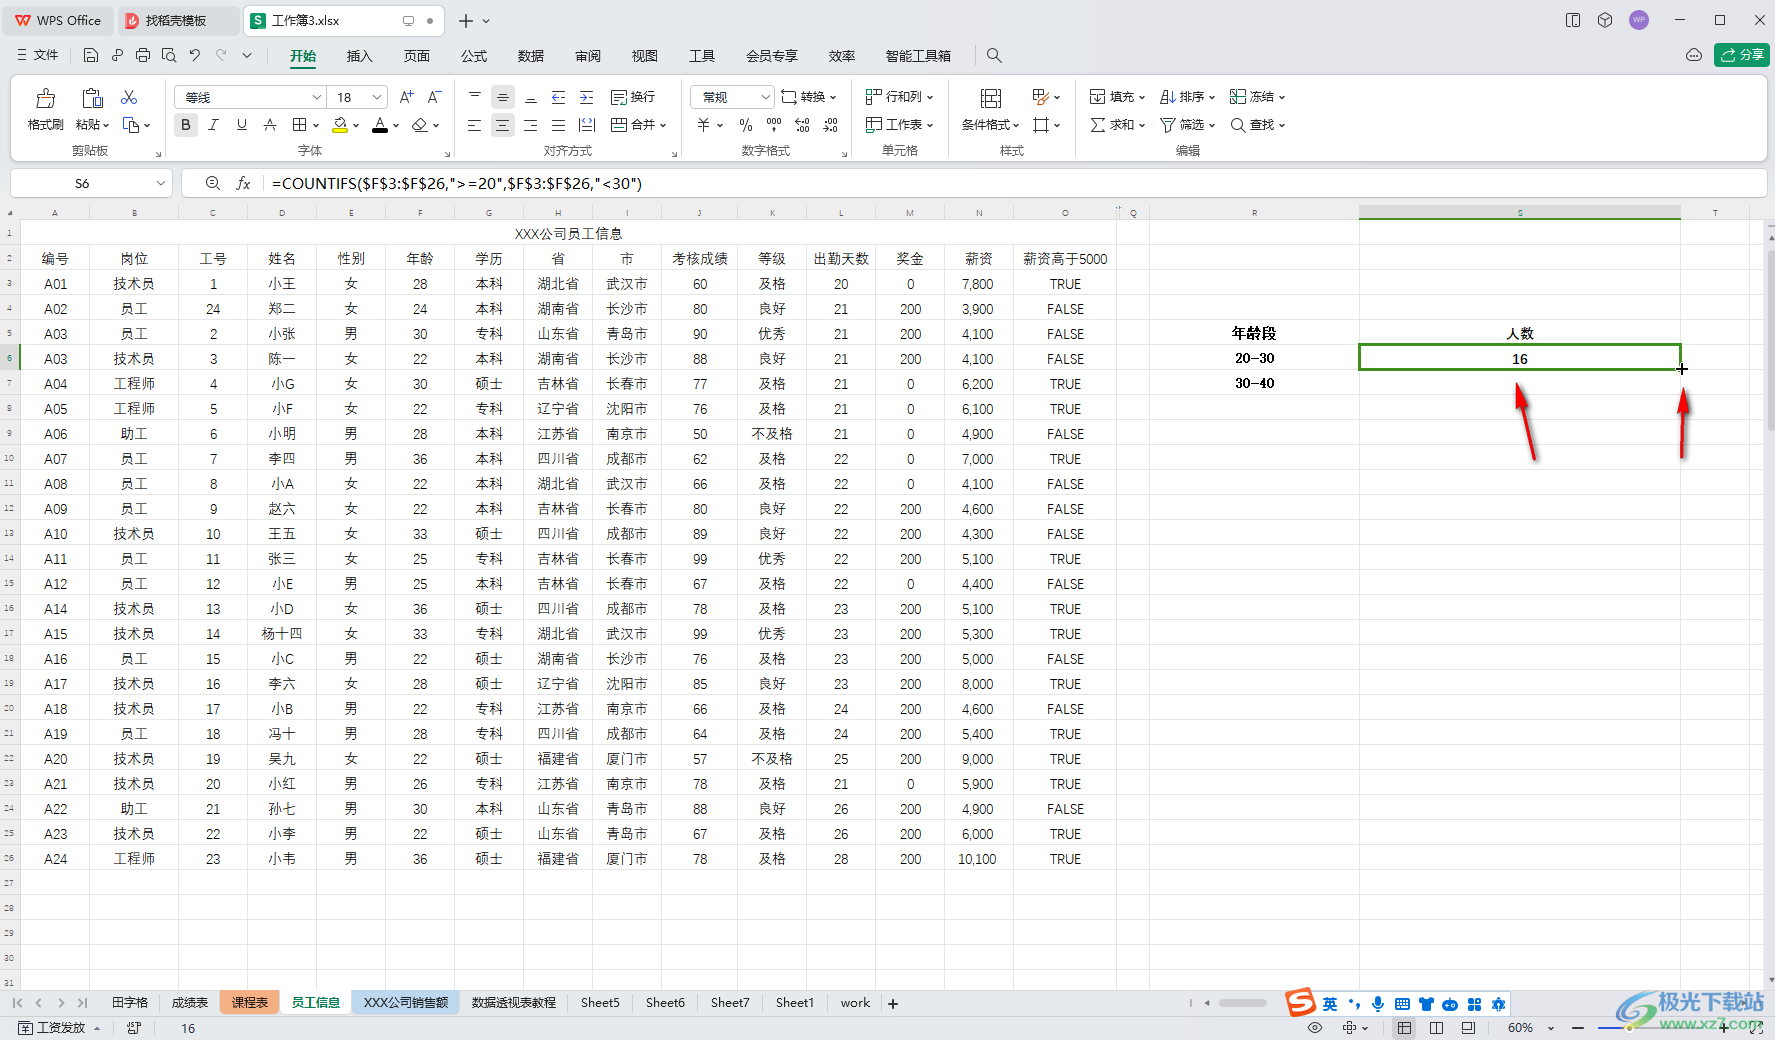
Task: Click the cell borders icon
Action: (x=299, y=125)
